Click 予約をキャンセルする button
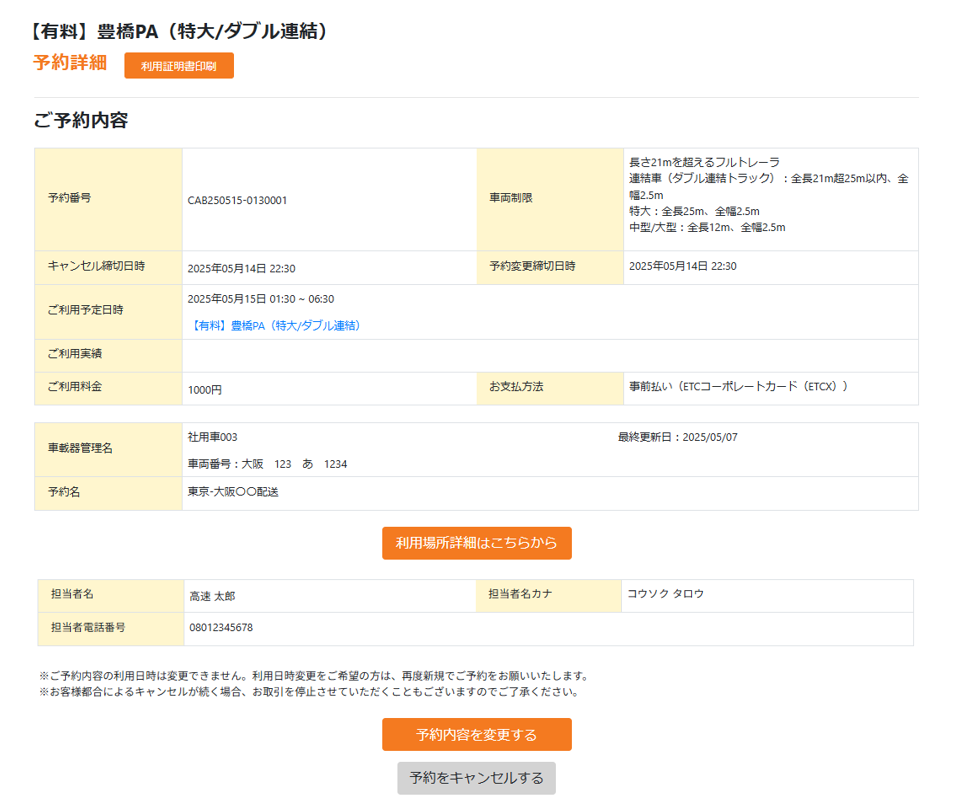 [476, 778]
